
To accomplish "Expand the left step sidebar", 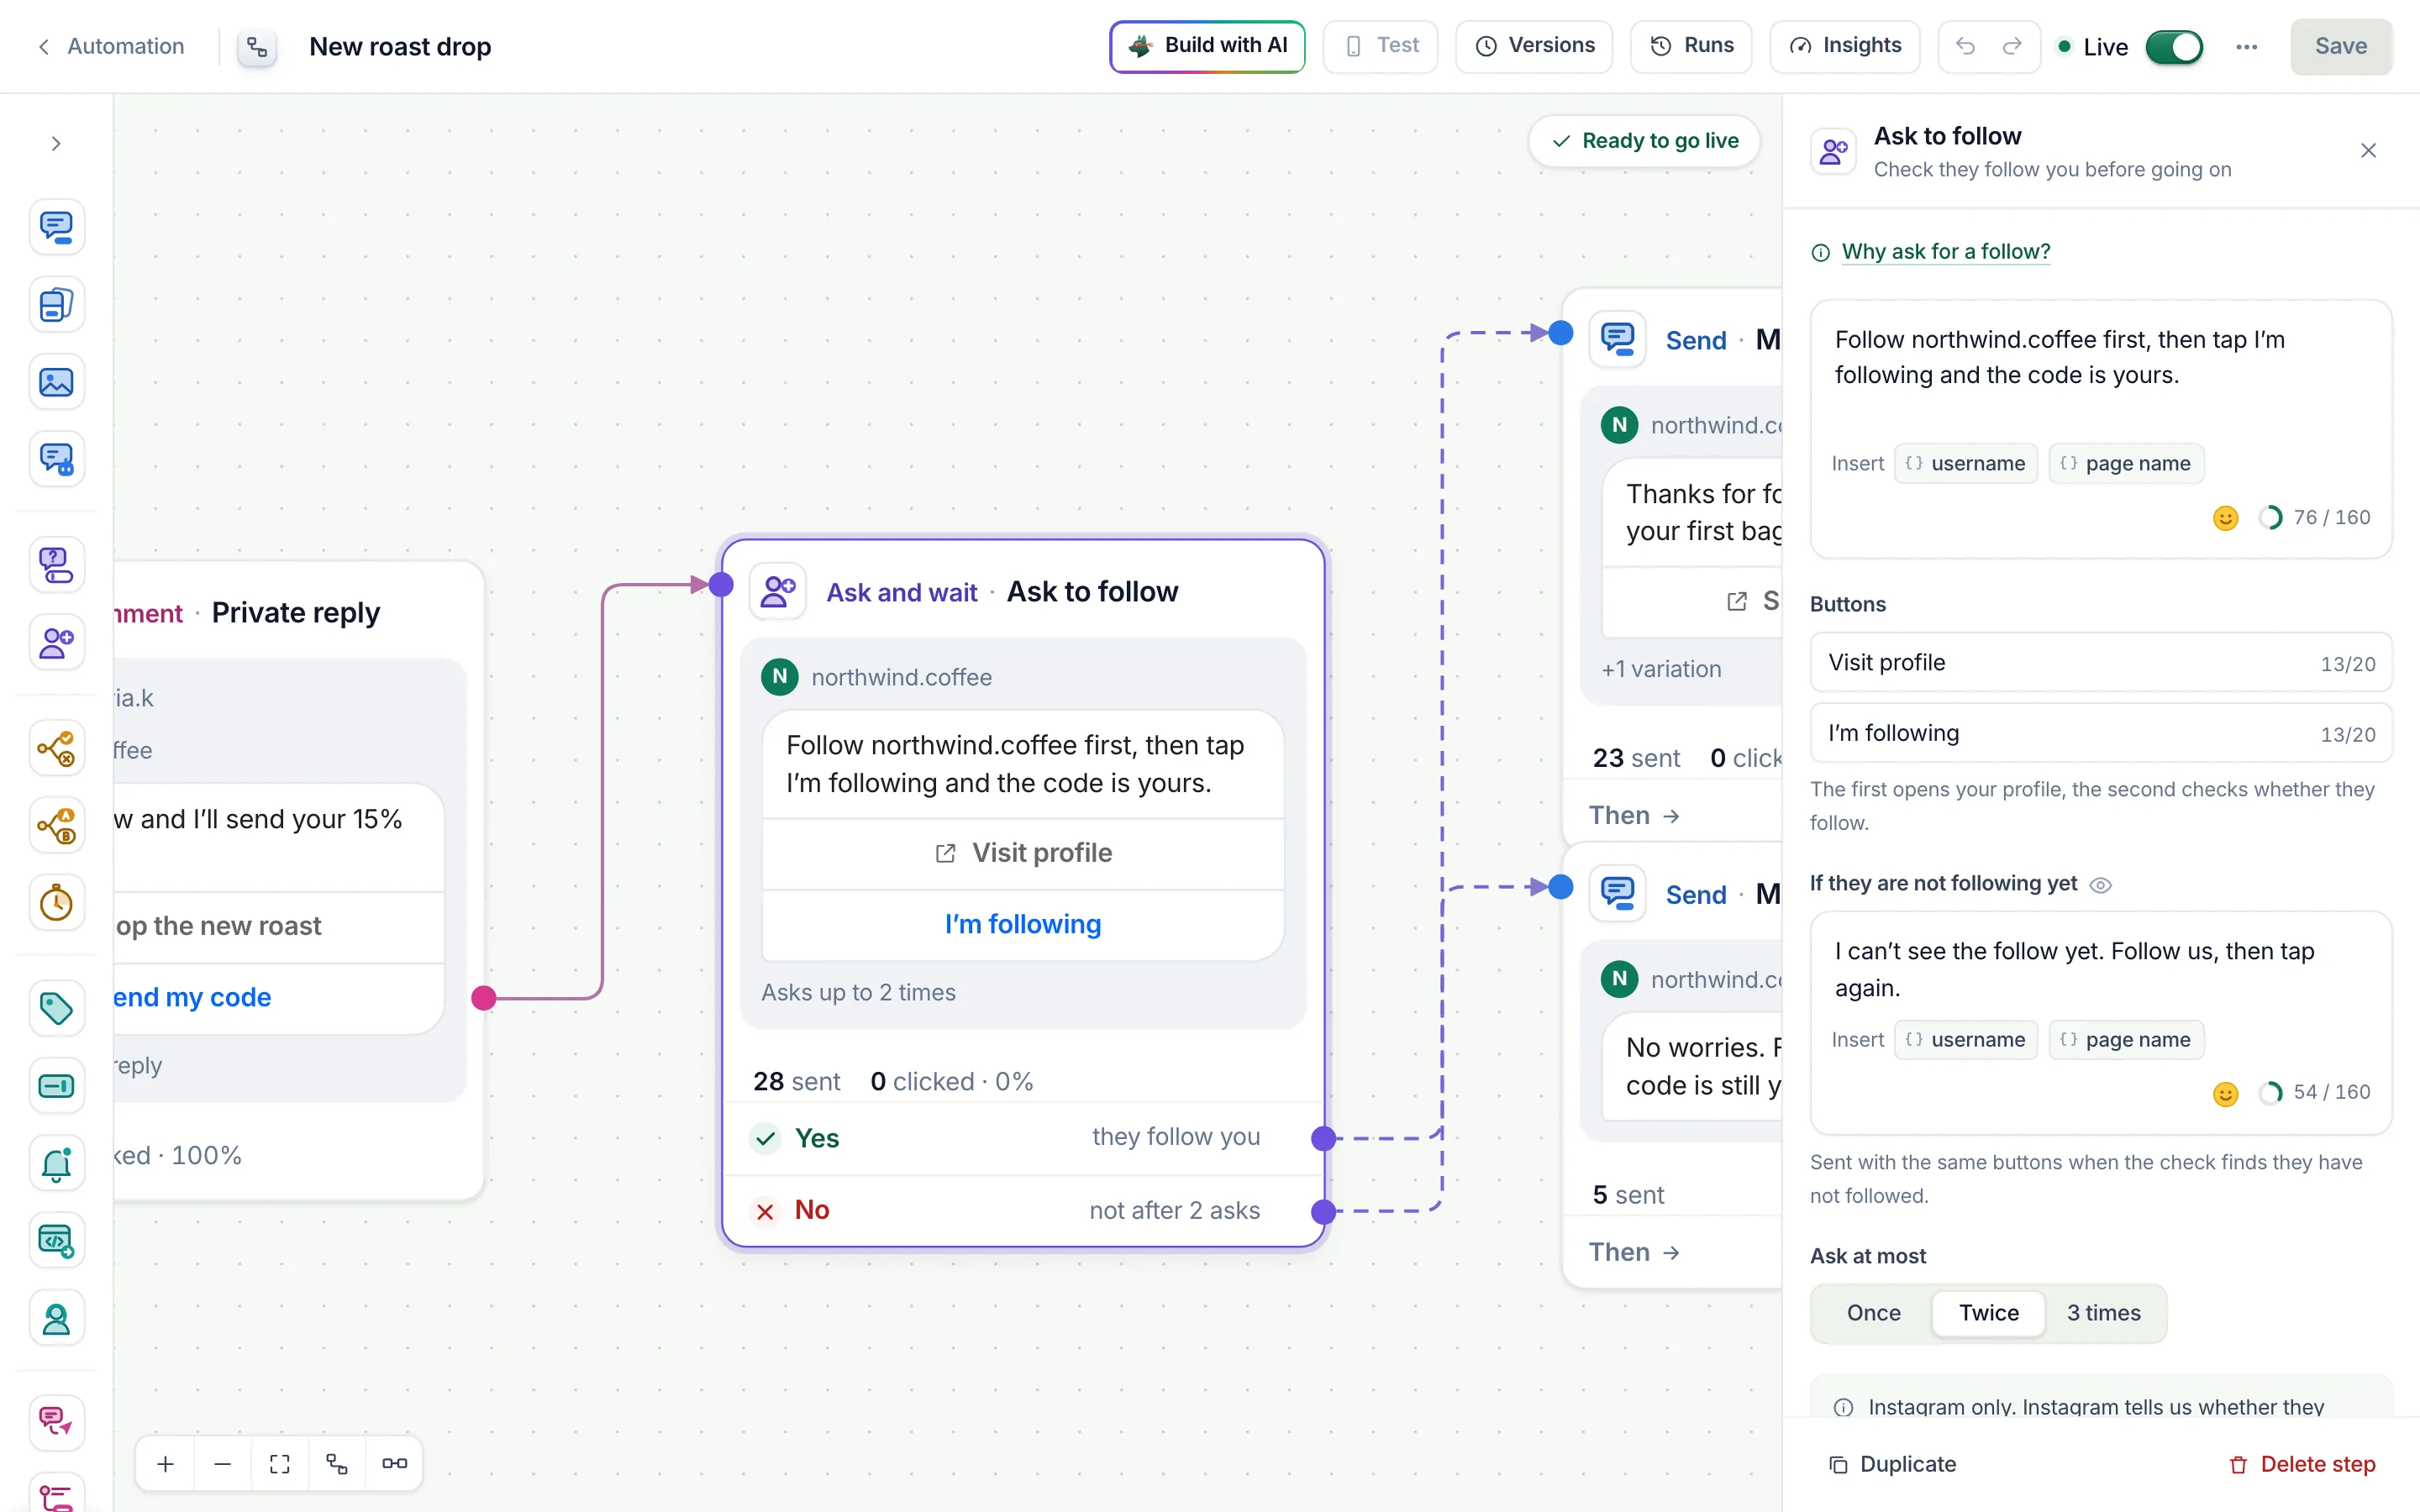I will (x=56, y=144).
